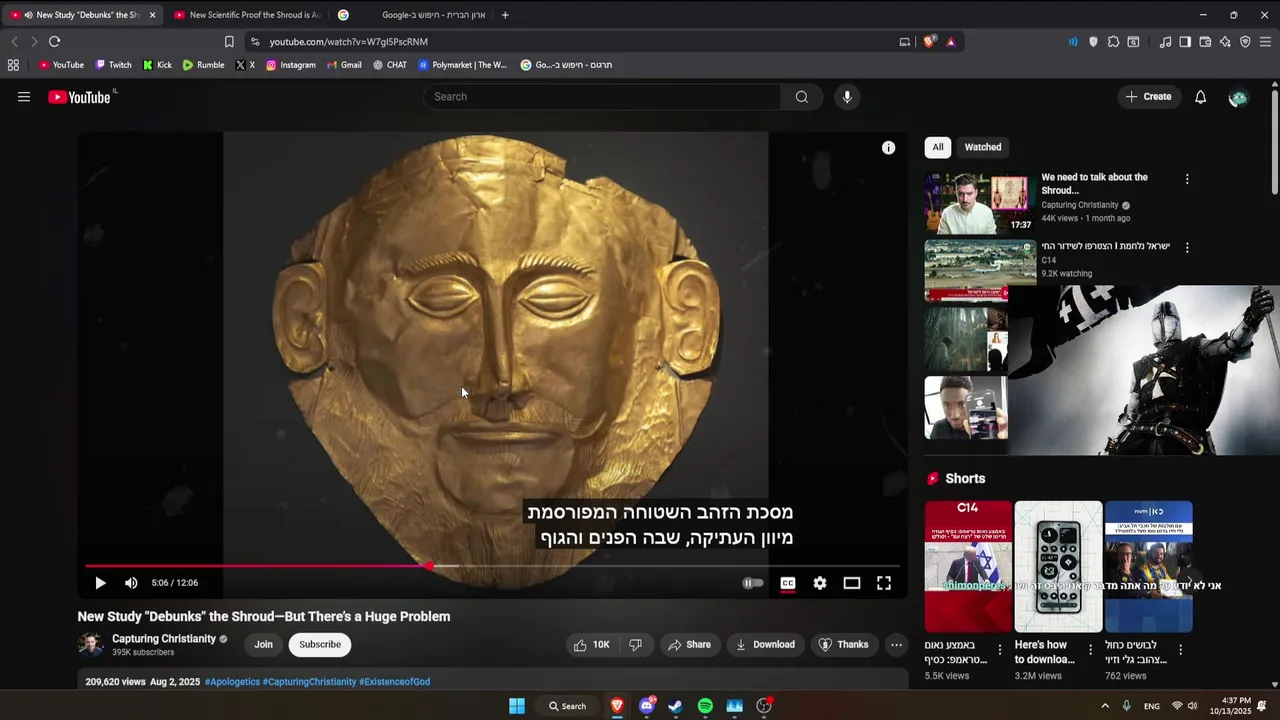Select the All filter chip
This screenshot has height=720, width=1280.
(x=938, y=147)
